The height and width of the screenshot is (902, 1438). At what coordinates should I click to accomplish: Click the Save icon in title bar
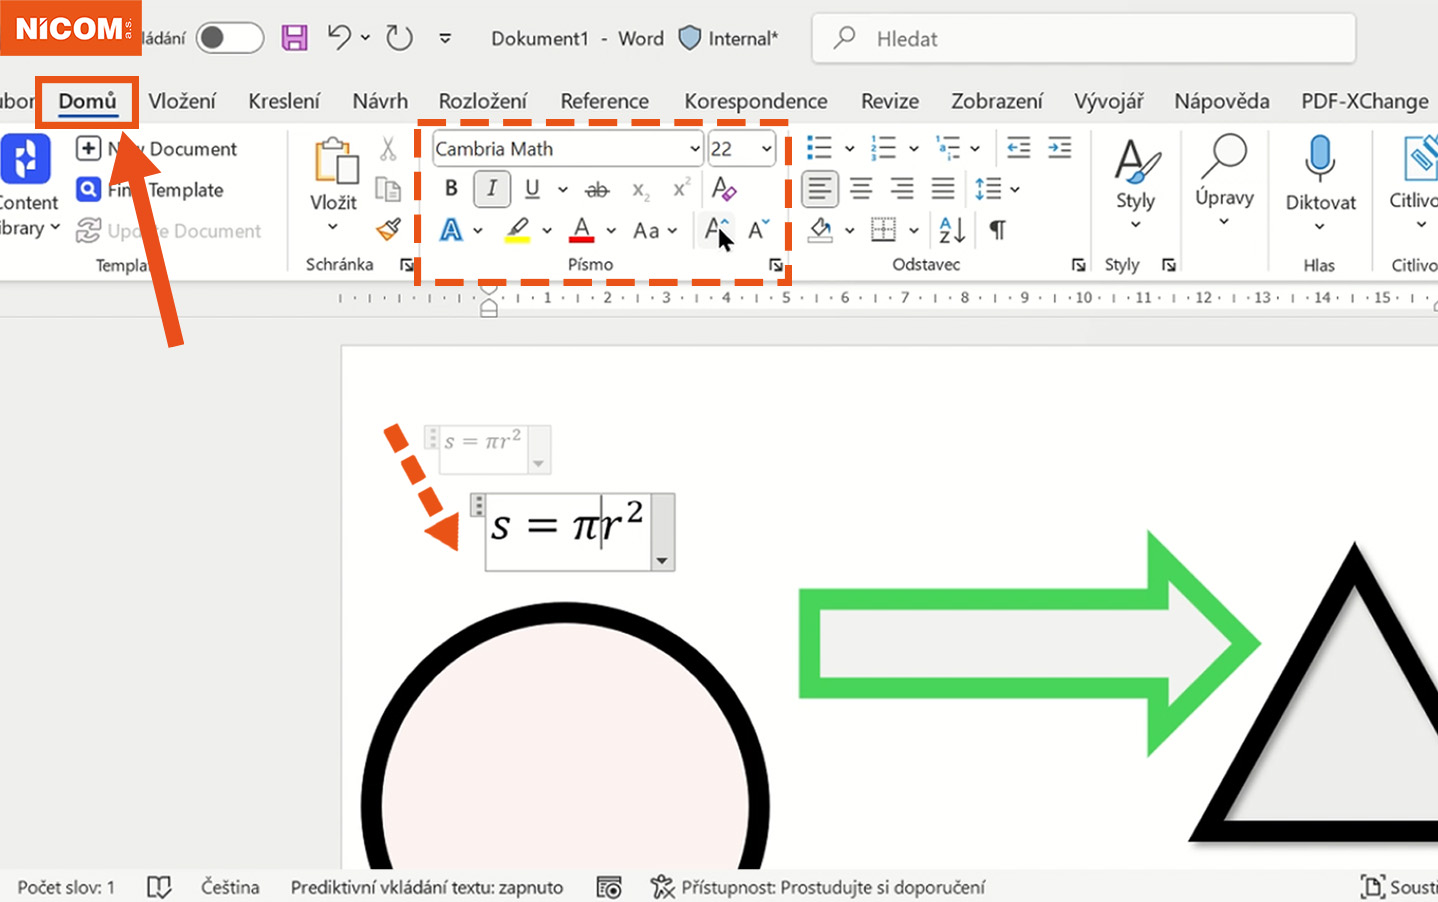(294, 38)
